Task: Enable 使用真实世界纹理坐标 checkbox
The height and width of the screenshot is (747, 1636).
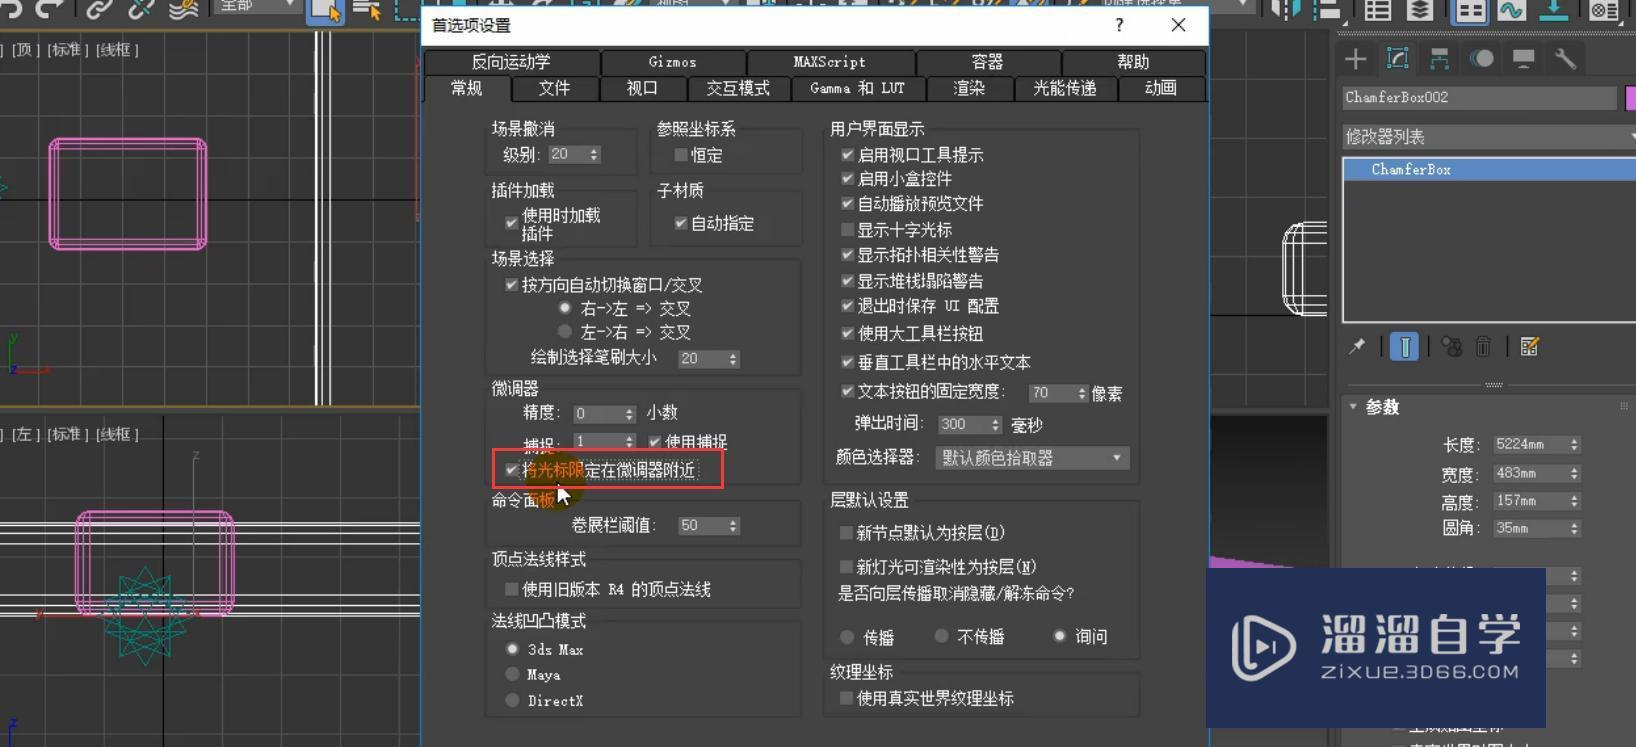Action: (847, 698)
